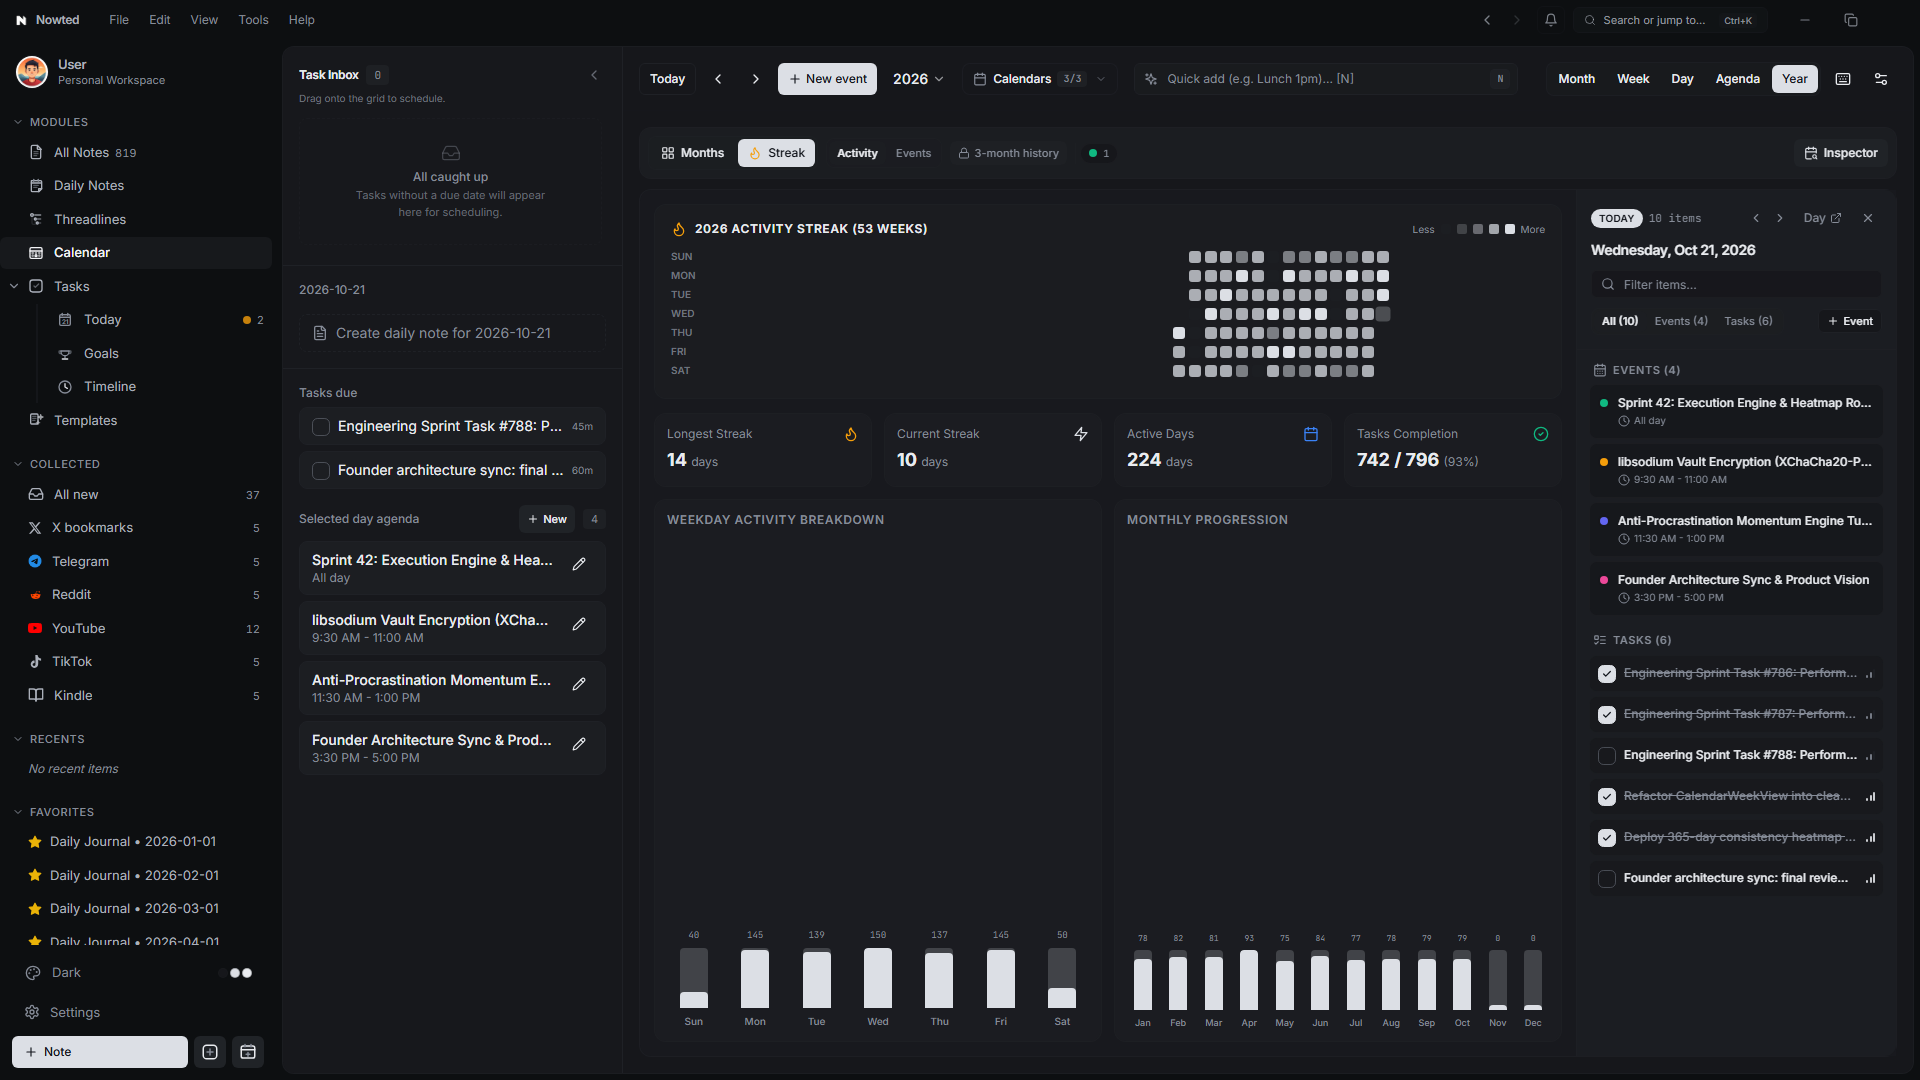Navigate to next year arrow
The height and width of the screenshot is (1080, 1920).
756,79
